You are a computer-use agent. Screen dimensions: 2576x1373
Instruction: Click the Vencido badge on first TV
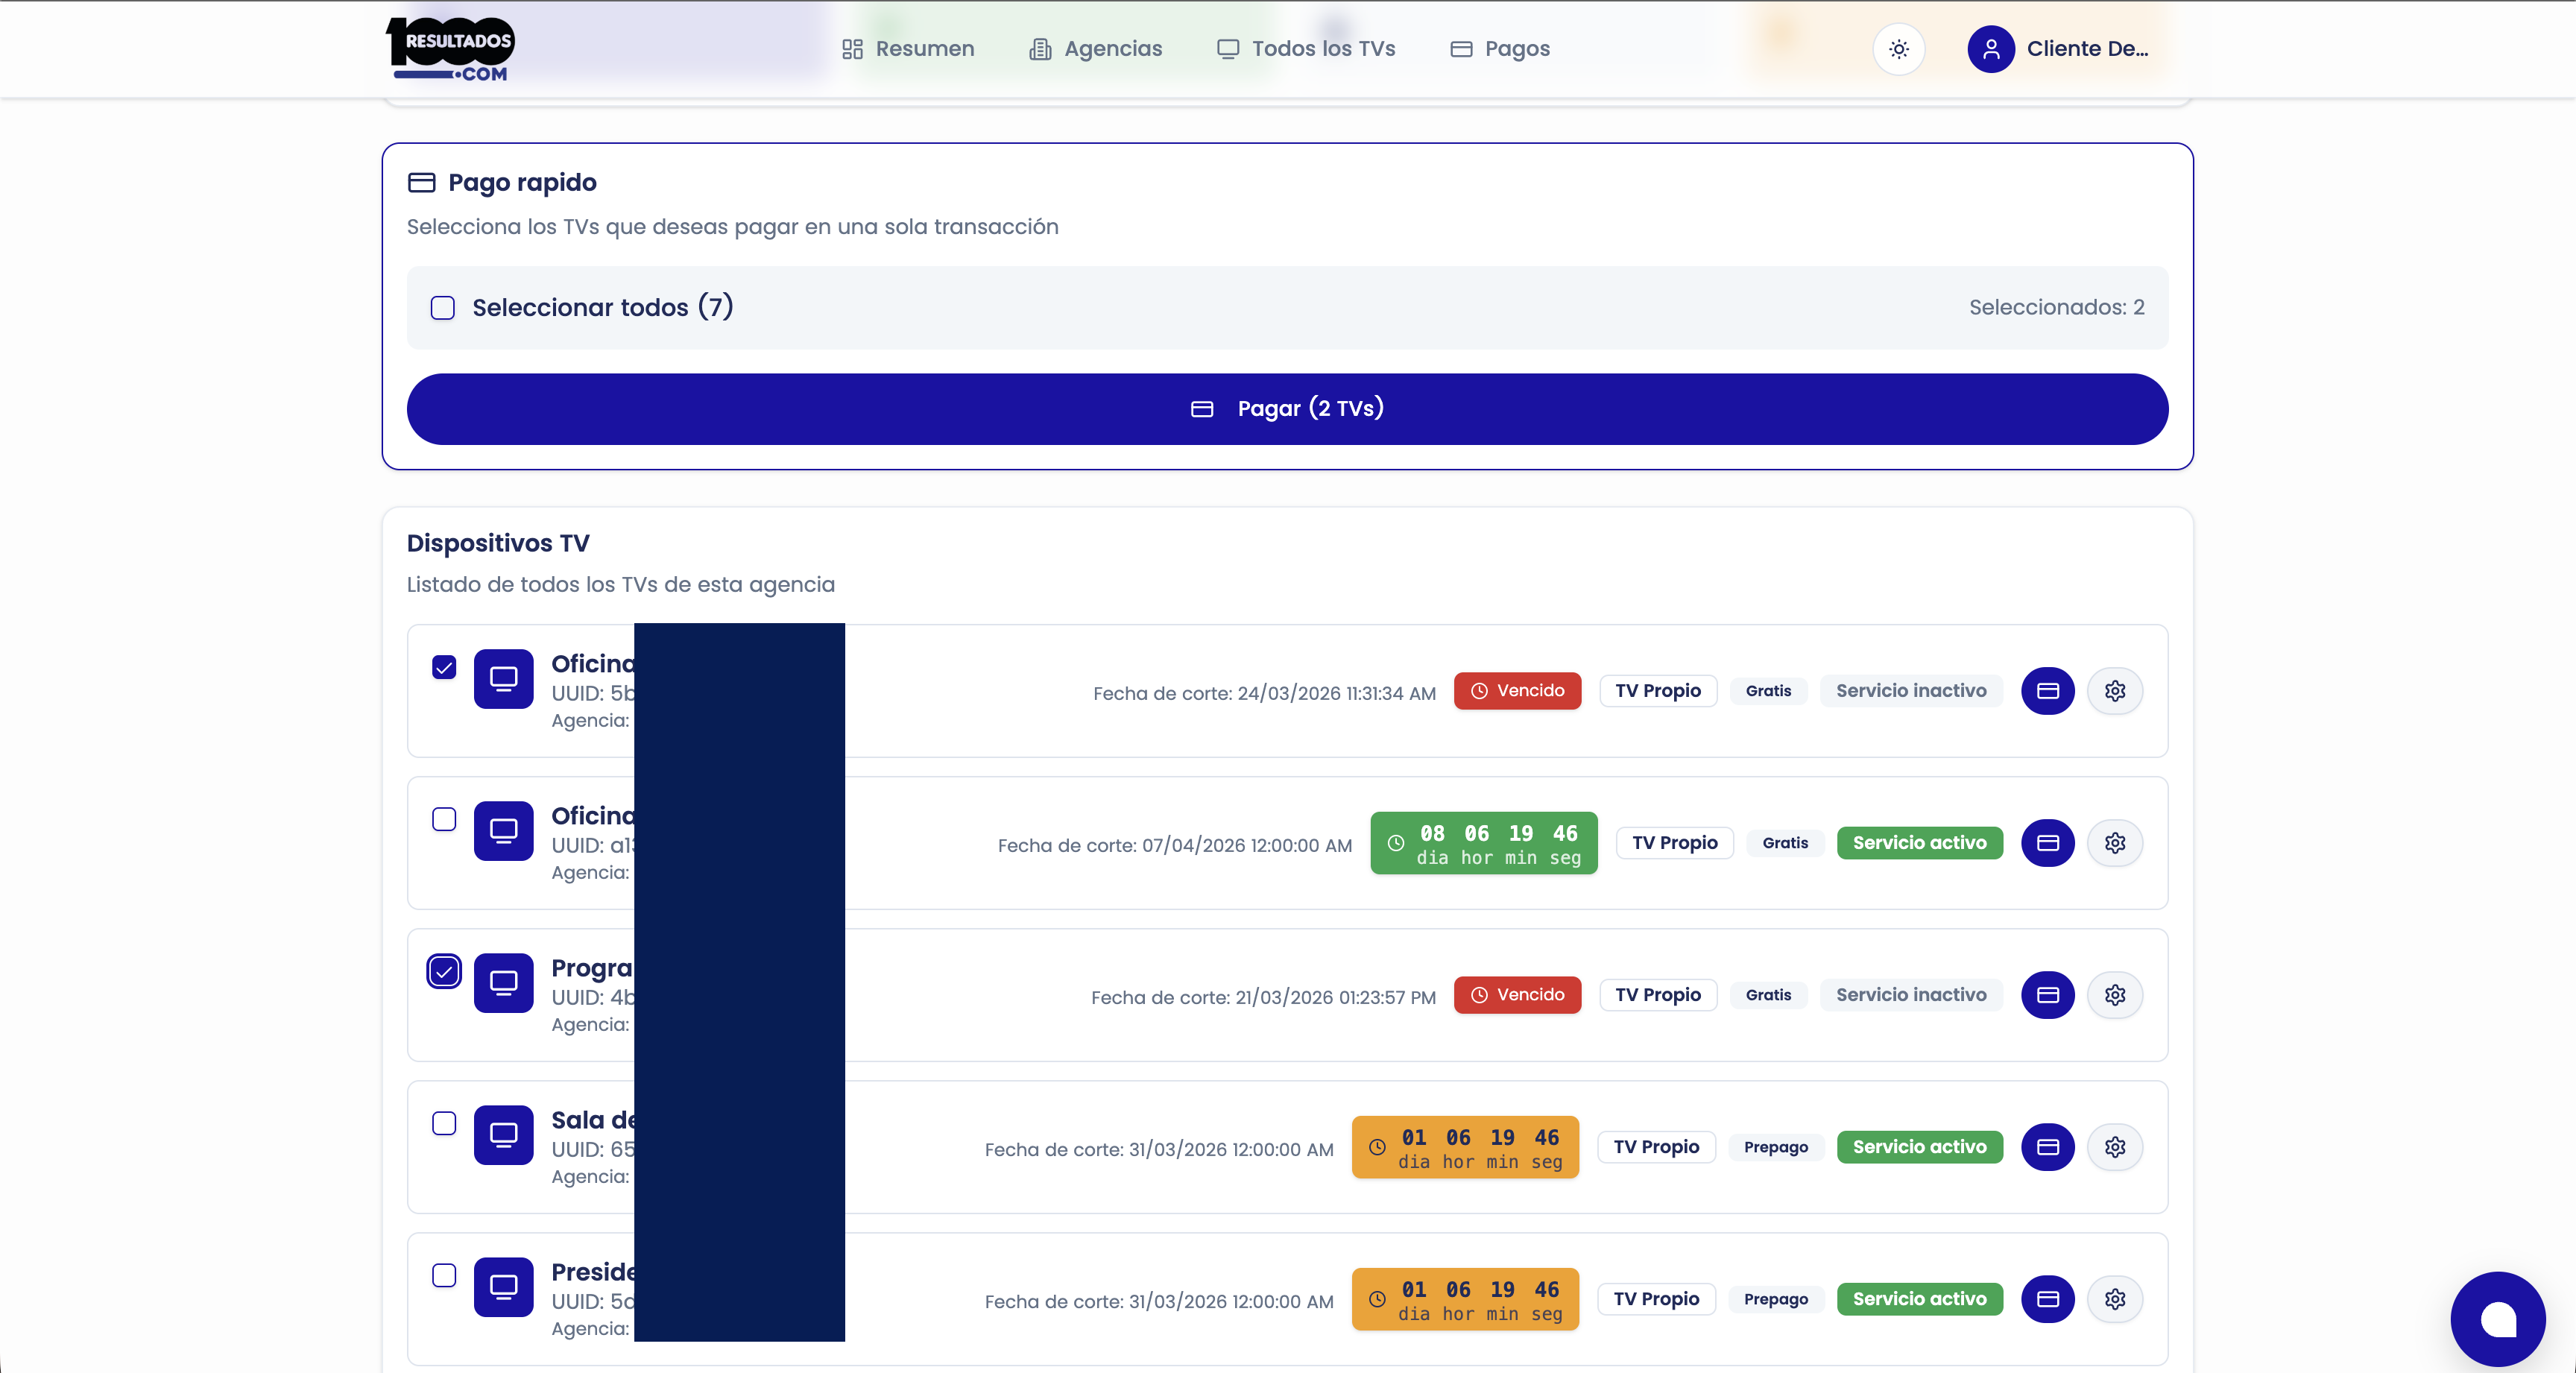click(x=1517, y=691)
